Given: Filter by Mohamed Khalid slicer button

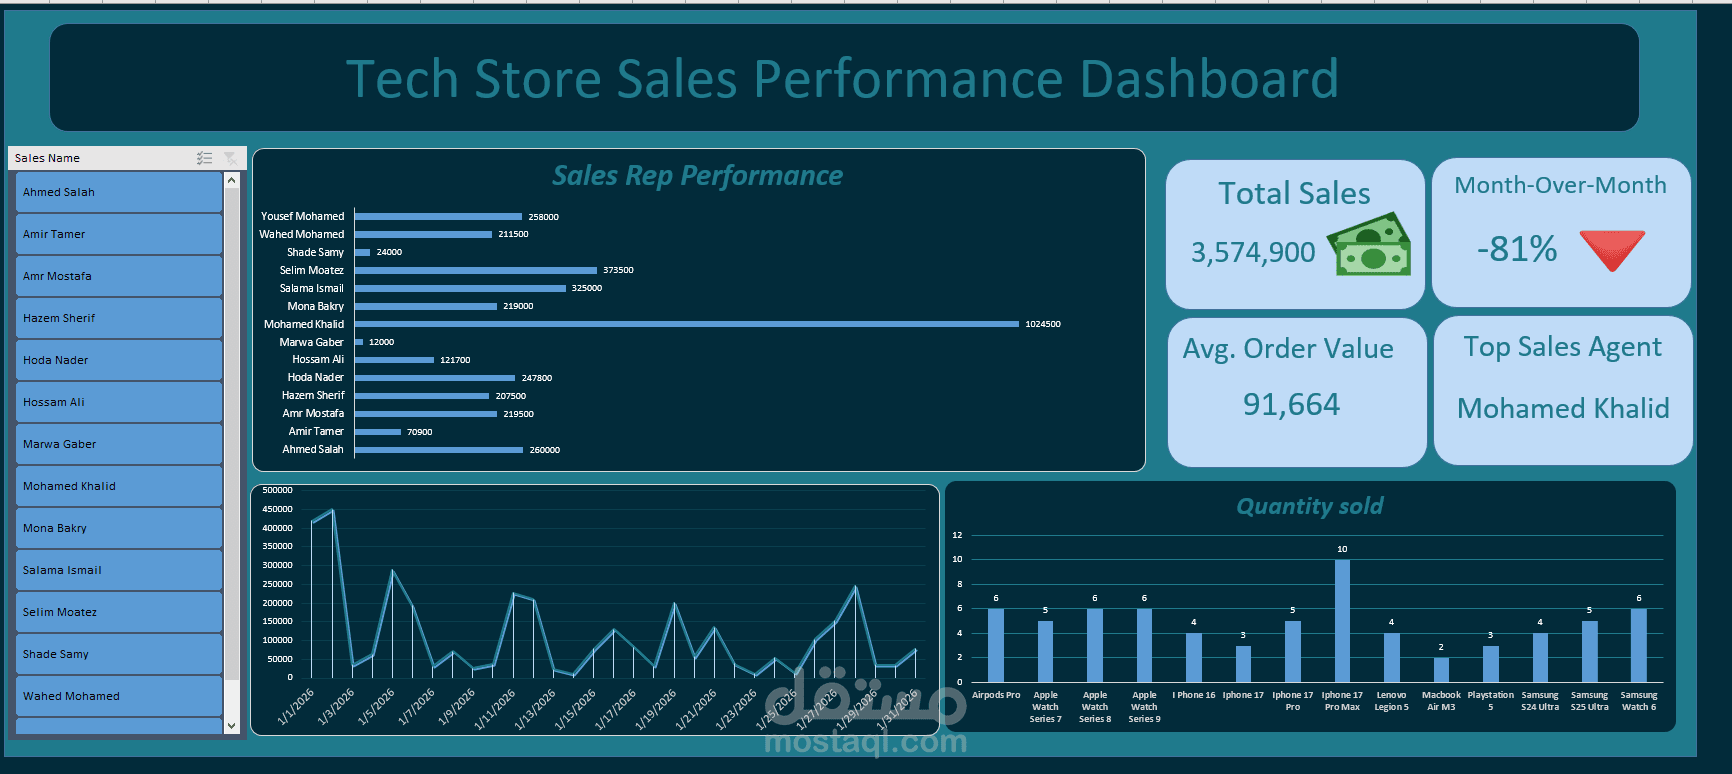Looking at the screenshot, I should [x=119, y=486].
